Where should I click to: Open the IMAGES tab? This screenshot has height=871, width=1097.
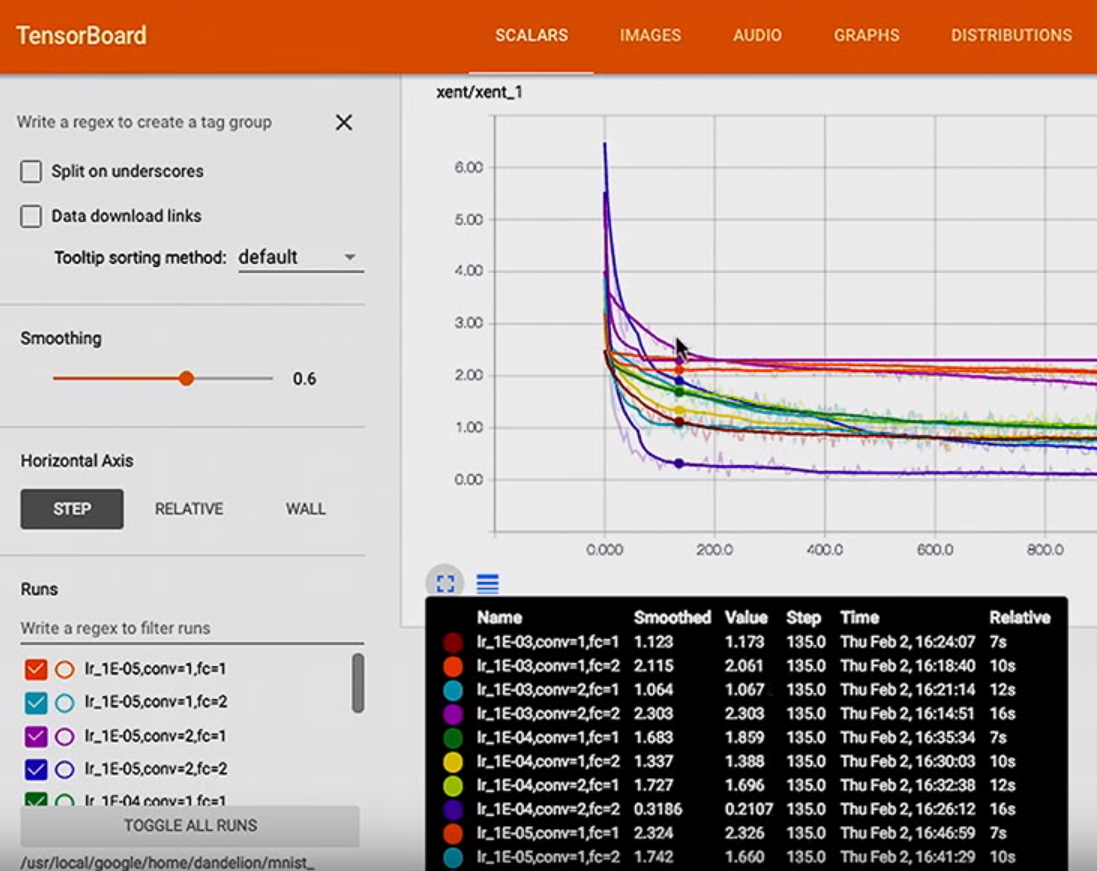(650, 36)
